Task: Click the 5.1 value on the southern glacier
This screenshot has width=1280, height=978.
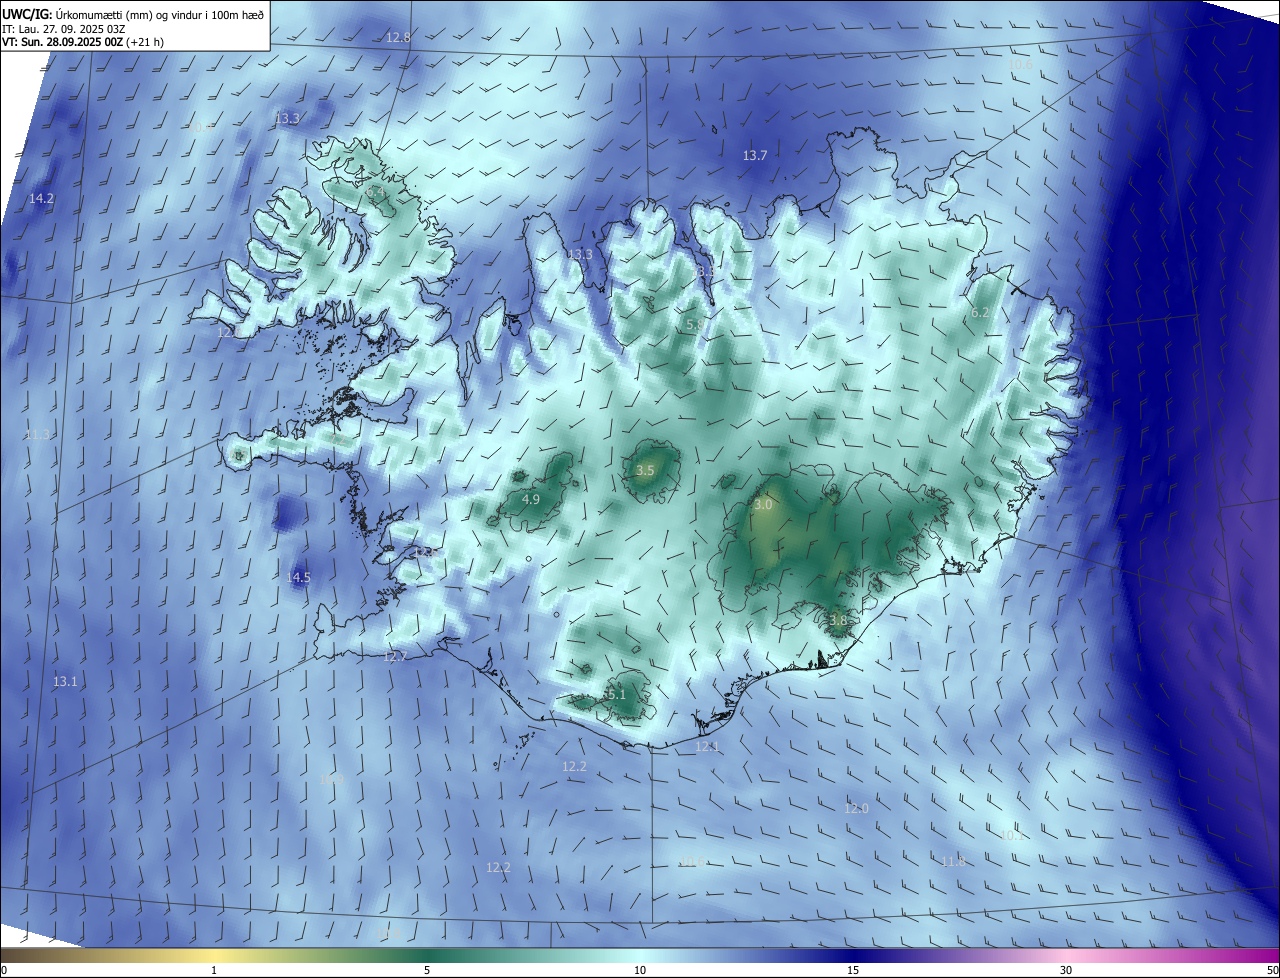Action: [616, 695]
